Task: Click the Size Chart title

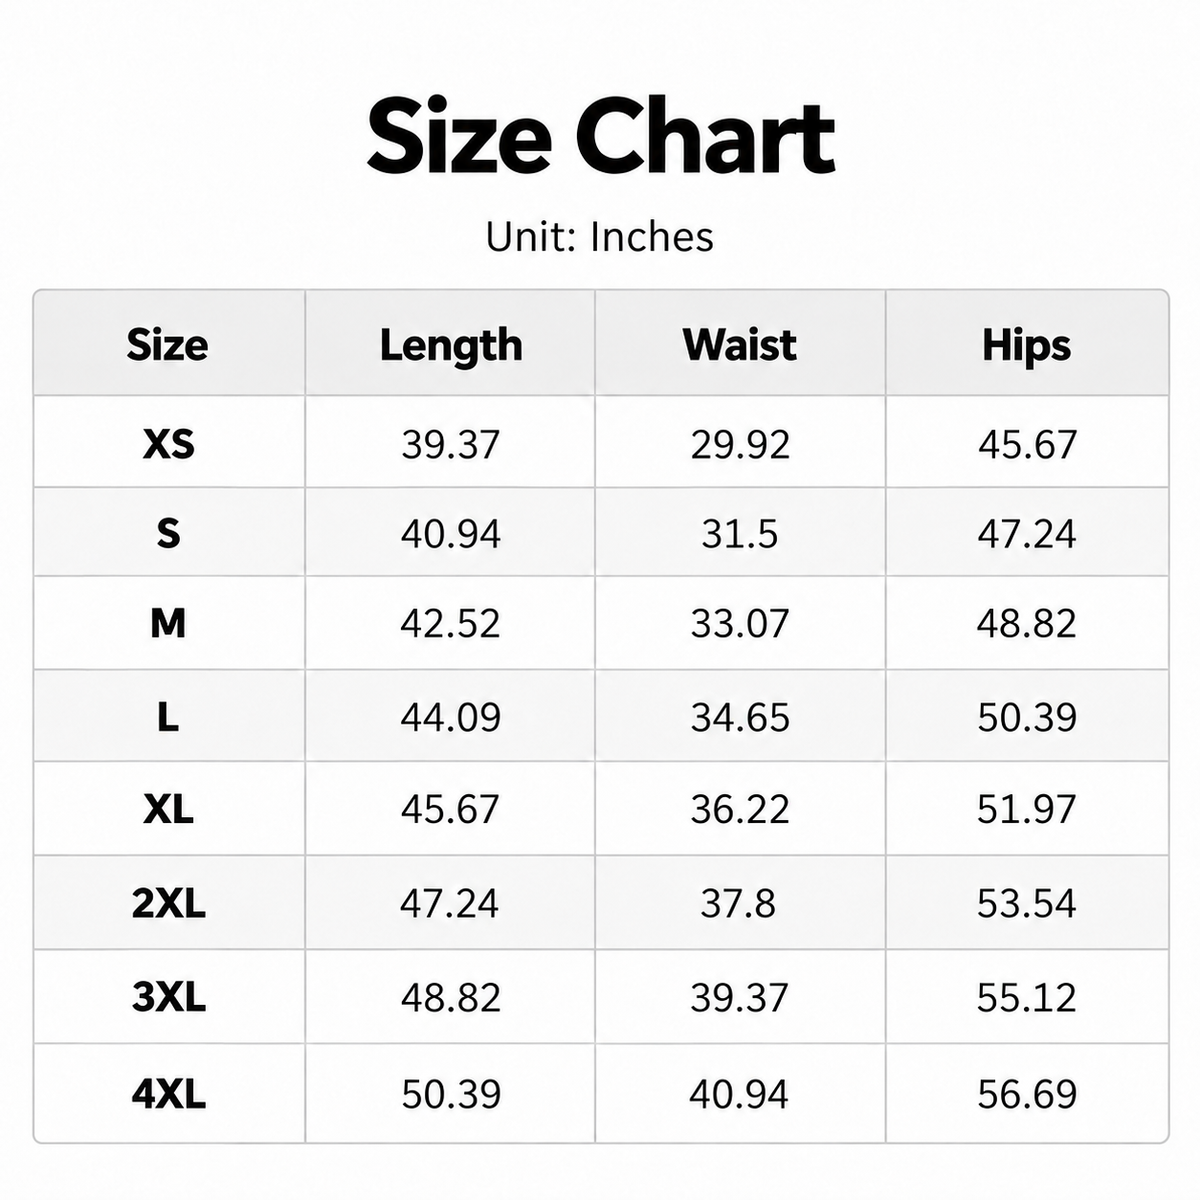Action: pyautogui.click(x=600, y=136)
